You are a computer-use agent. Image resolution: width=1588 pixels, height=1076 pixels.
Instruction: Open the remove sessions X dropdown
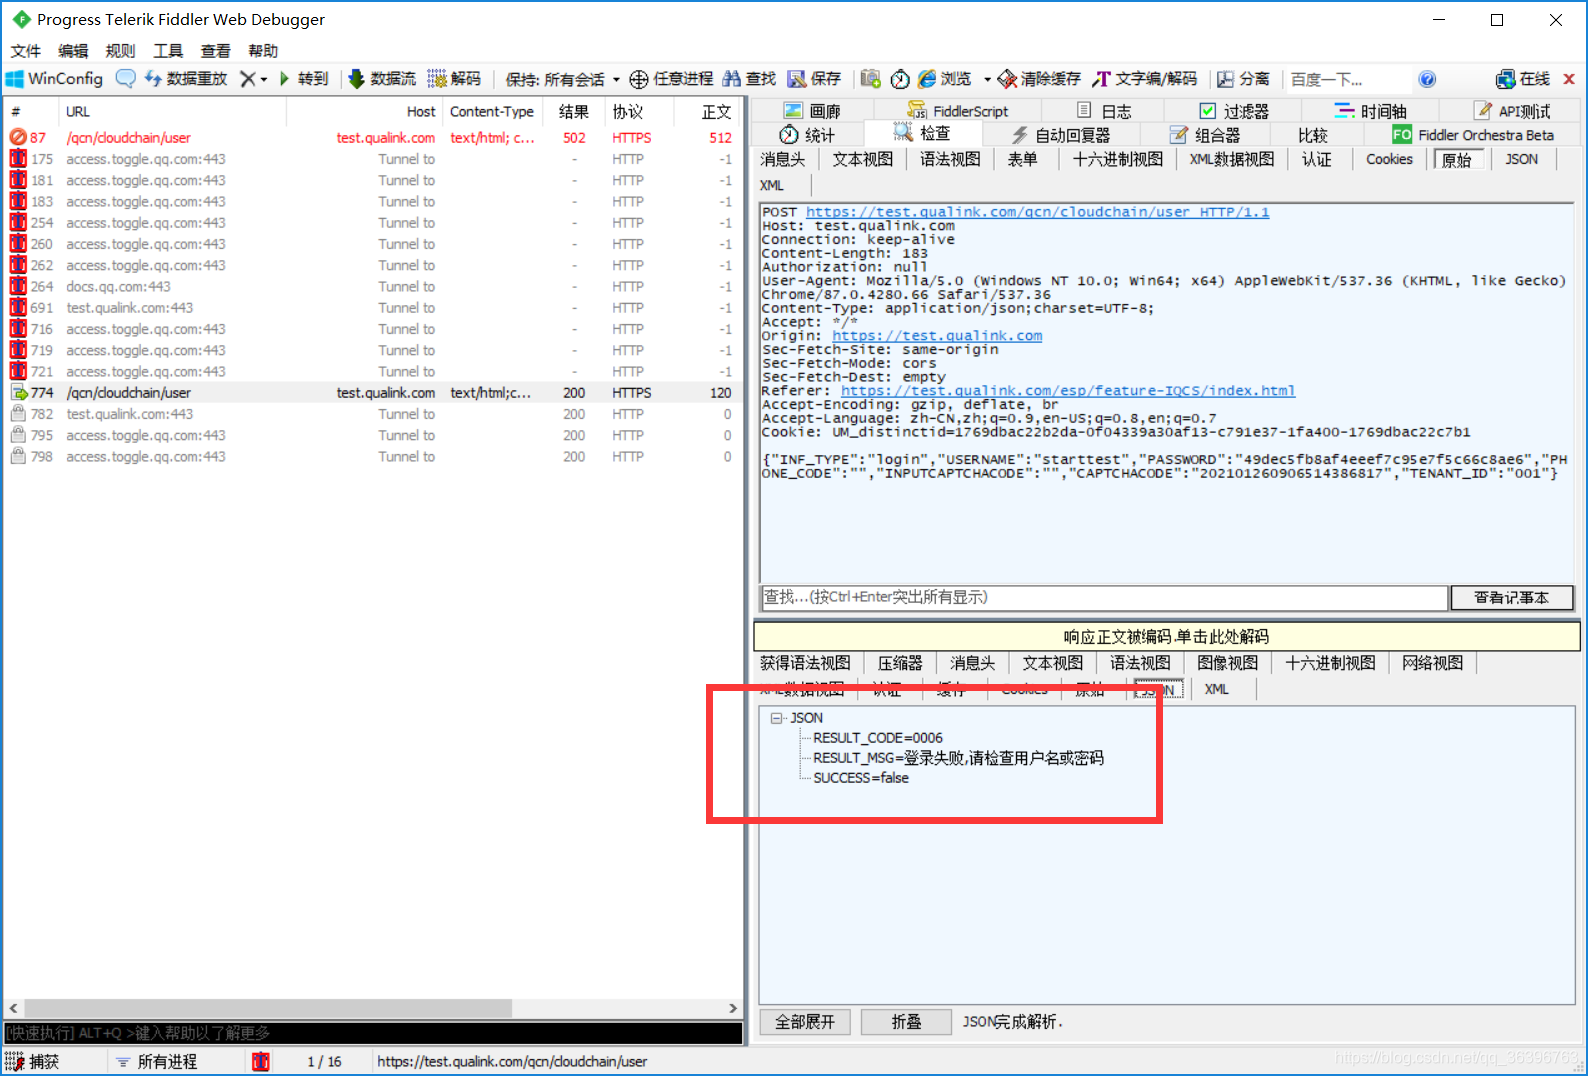click(253, 79)
